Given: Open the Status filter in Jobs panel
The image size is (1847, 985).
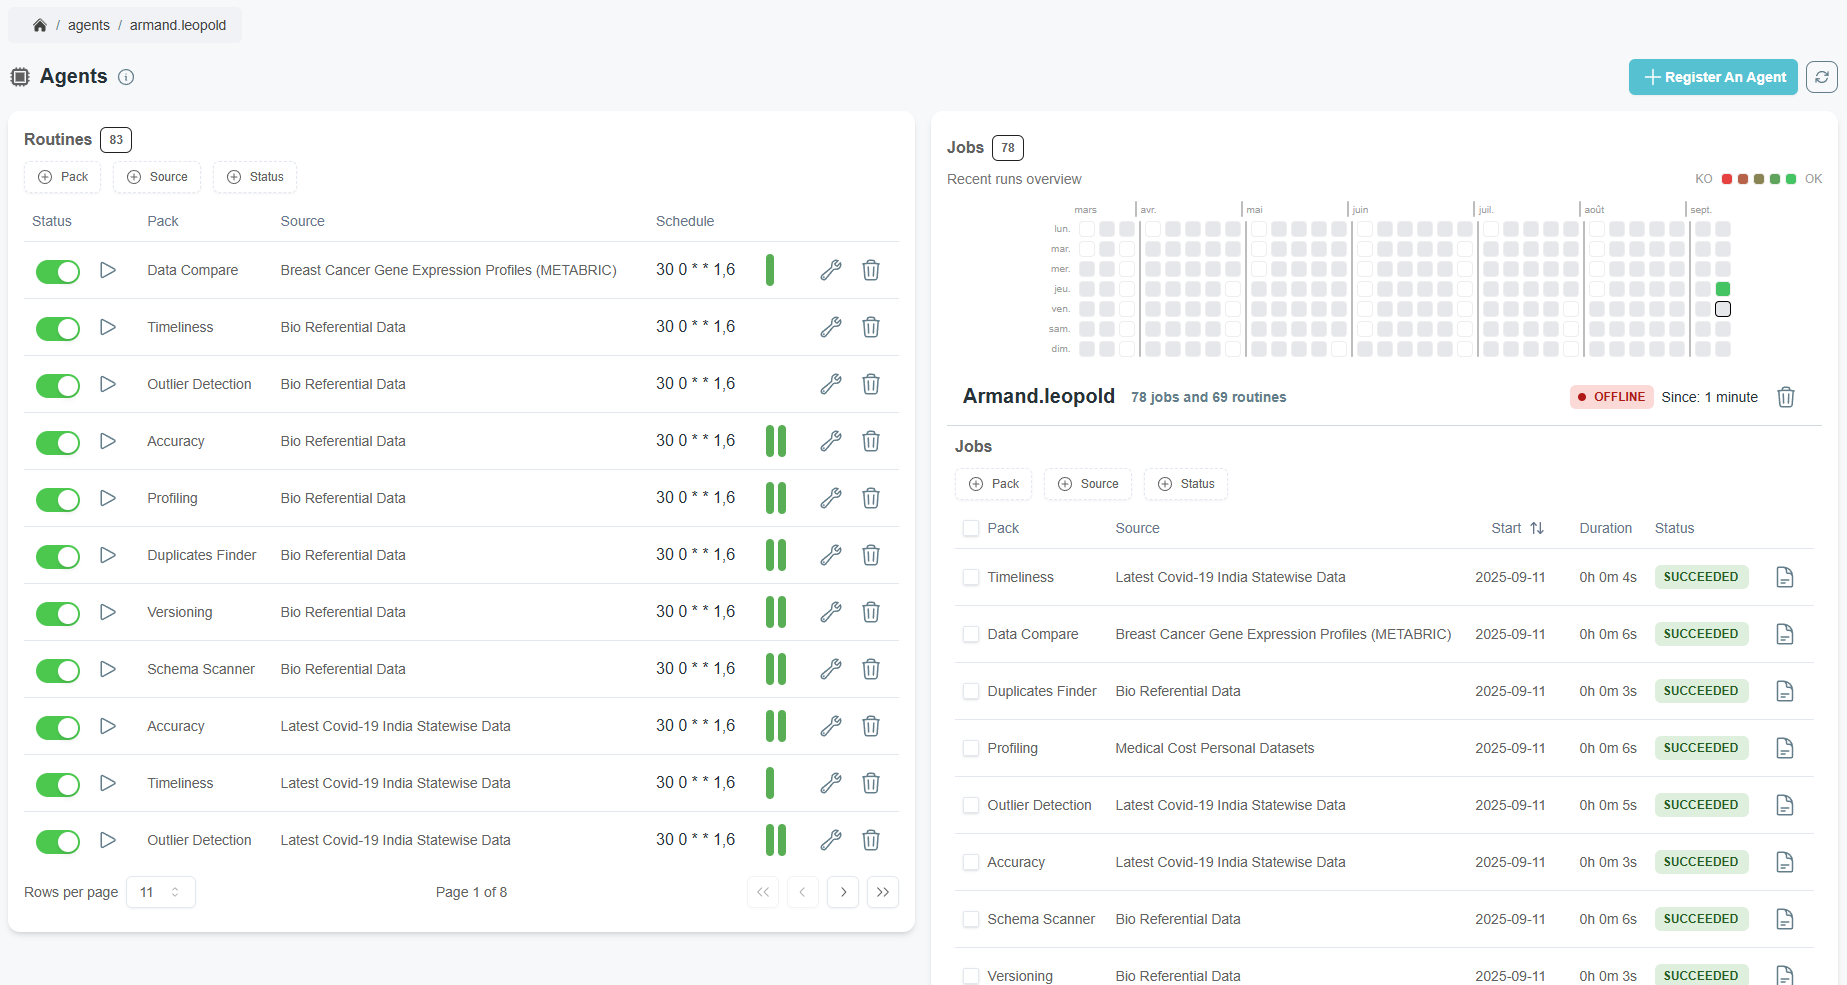Looking at the screenshot, I should click(1185, 484).
